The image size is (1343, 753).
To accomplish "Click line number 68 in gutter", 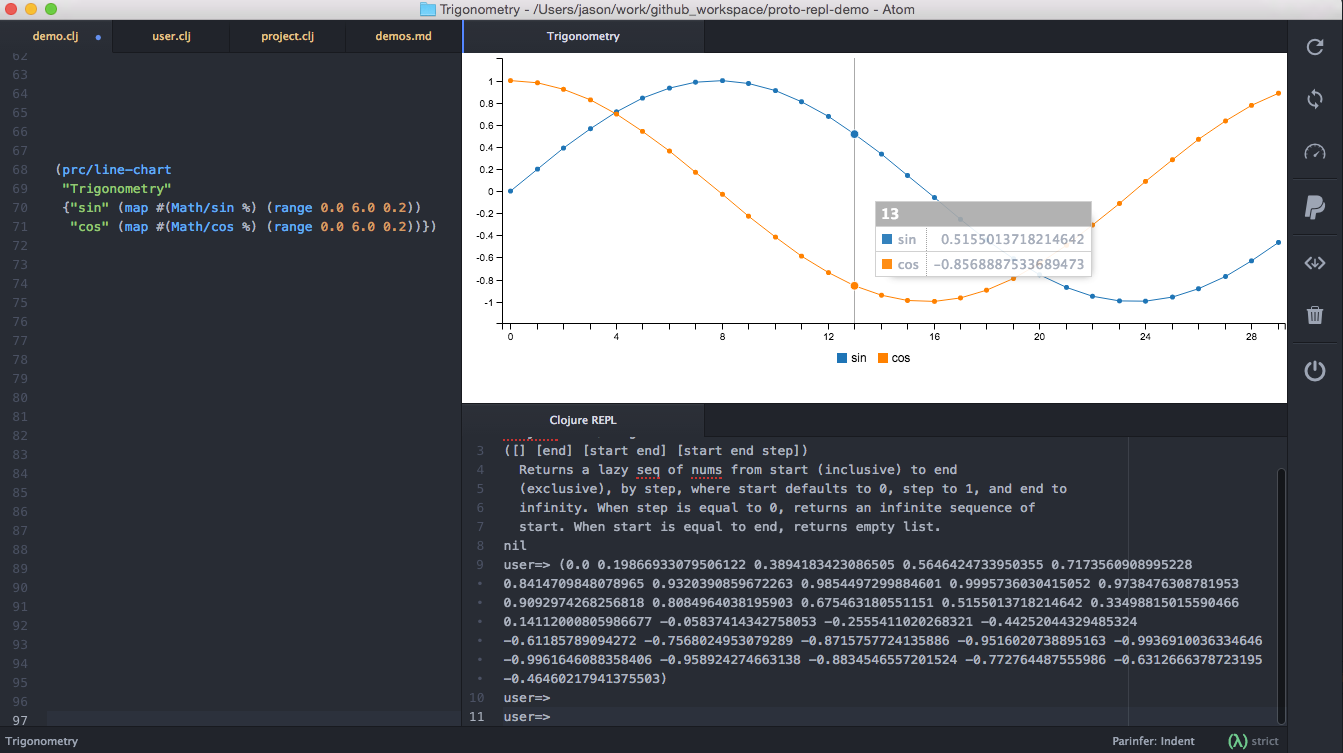I will 21,170.
